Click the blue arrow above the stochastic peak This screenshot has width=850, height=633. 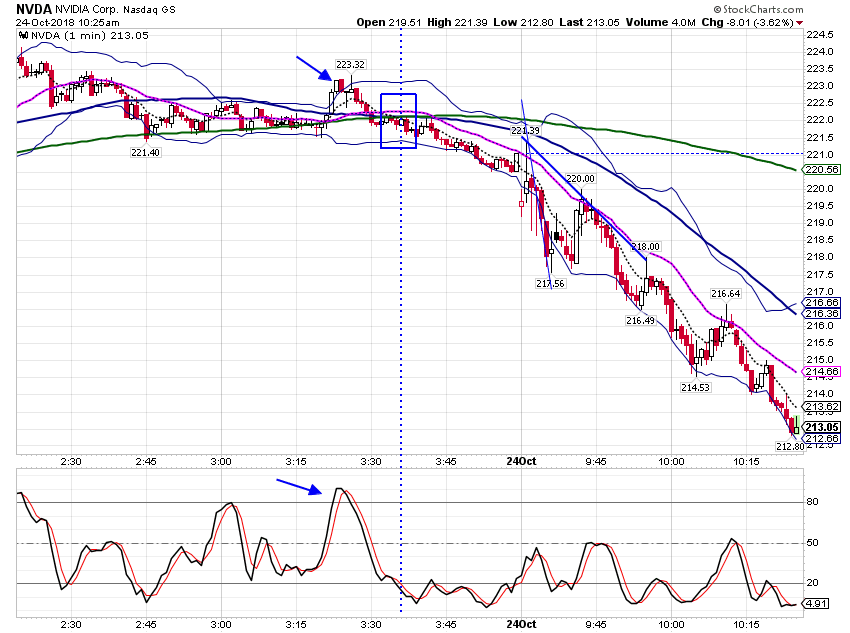[x=299, y=486]
